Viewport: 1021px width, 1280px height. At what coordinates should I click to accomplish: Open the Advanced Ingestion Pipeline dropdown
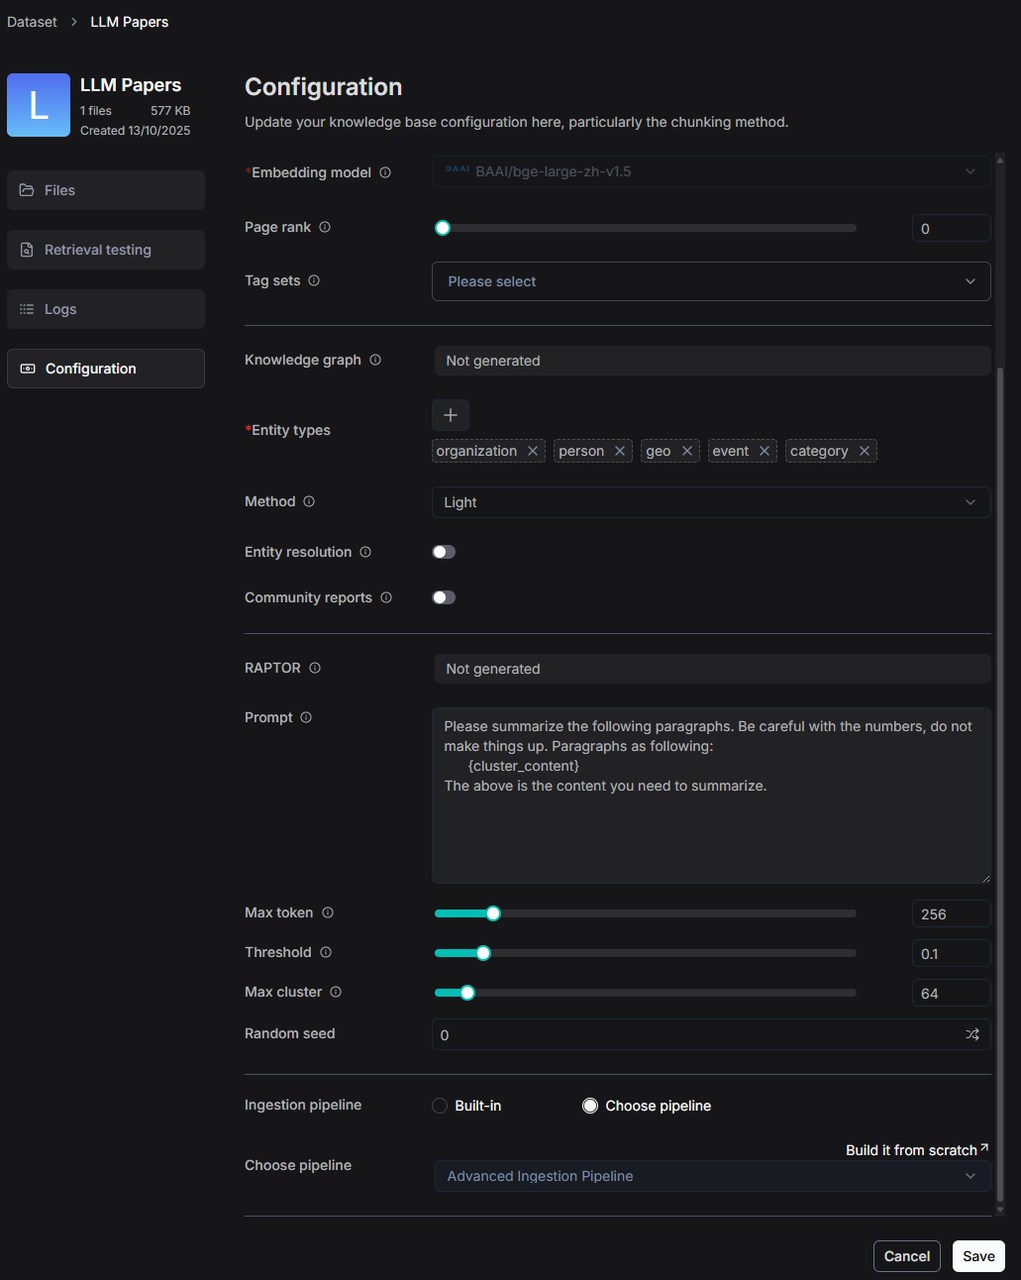pyautogui.click(x=711, y=1176)
